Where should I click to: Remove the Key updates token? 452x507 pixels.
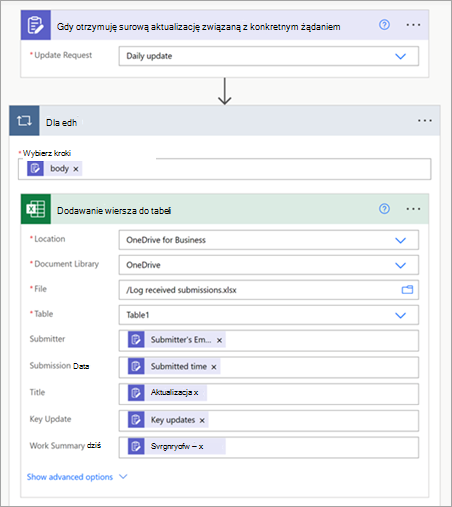click(202, 421)
